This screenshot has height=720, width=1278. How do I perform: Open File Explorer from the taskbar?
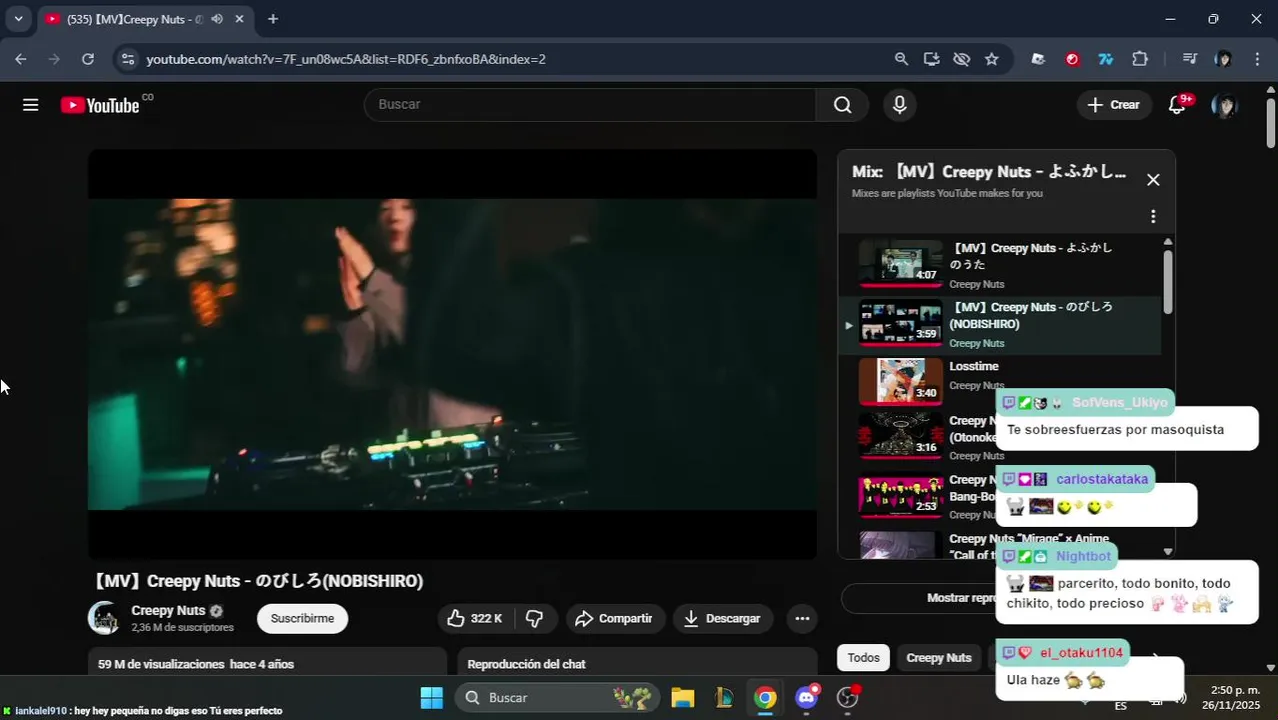[682, 698]
